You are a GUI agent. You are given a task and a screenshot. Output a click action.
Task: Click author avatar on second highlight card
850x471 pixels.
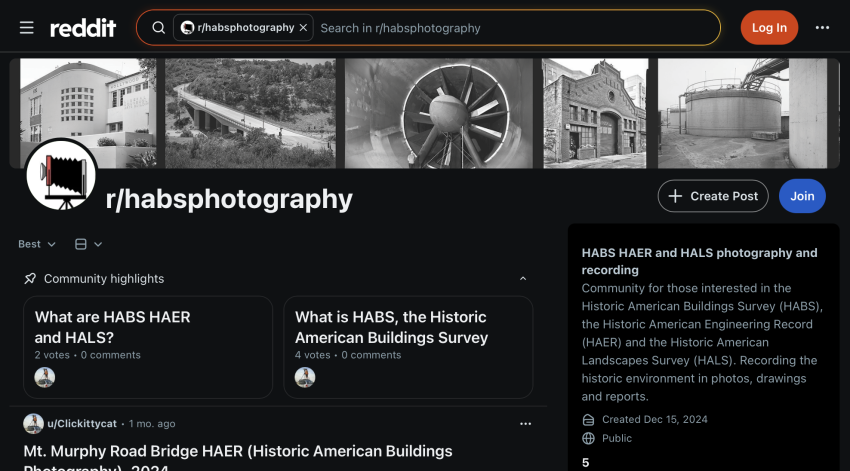305,377
